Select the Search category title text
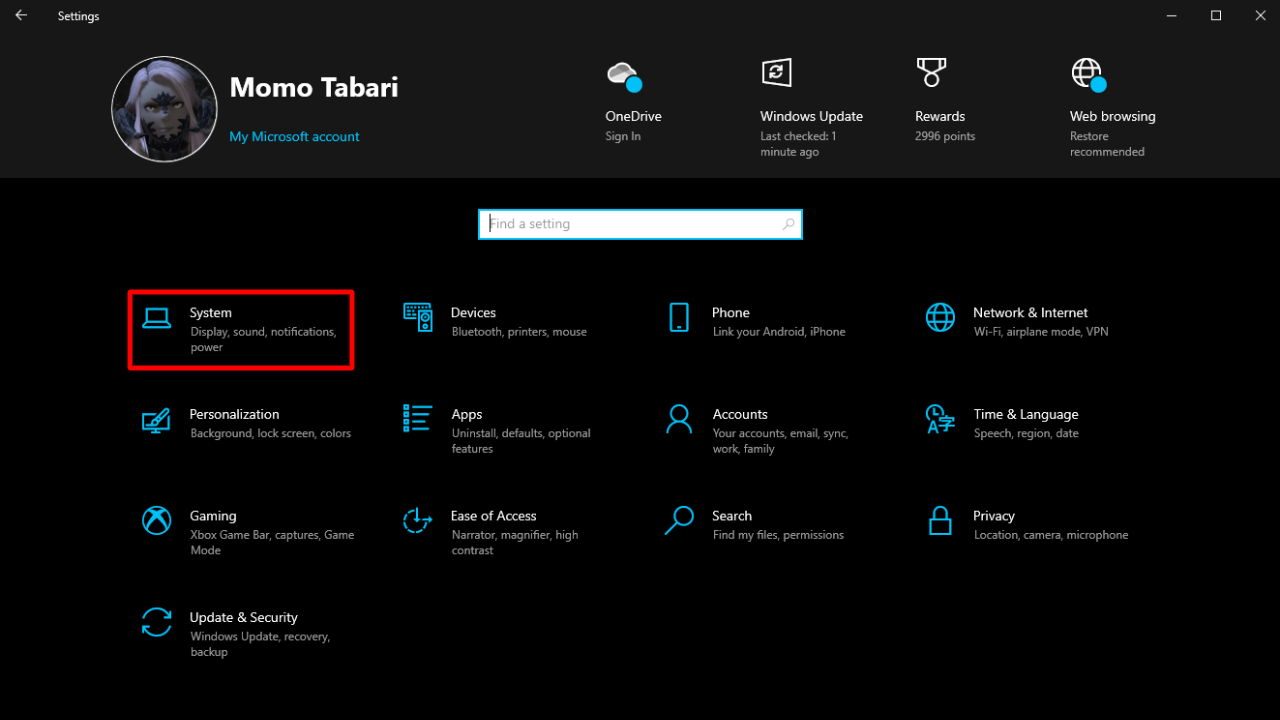 click(732, 516)
